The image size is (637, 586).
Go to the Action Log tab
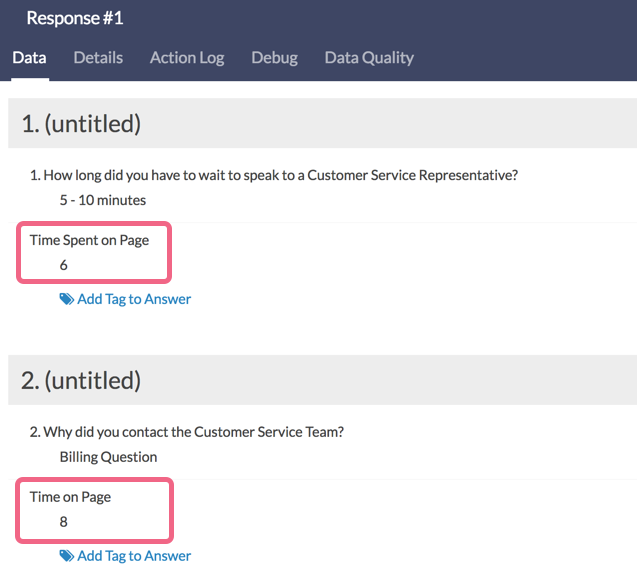point(187,58)
